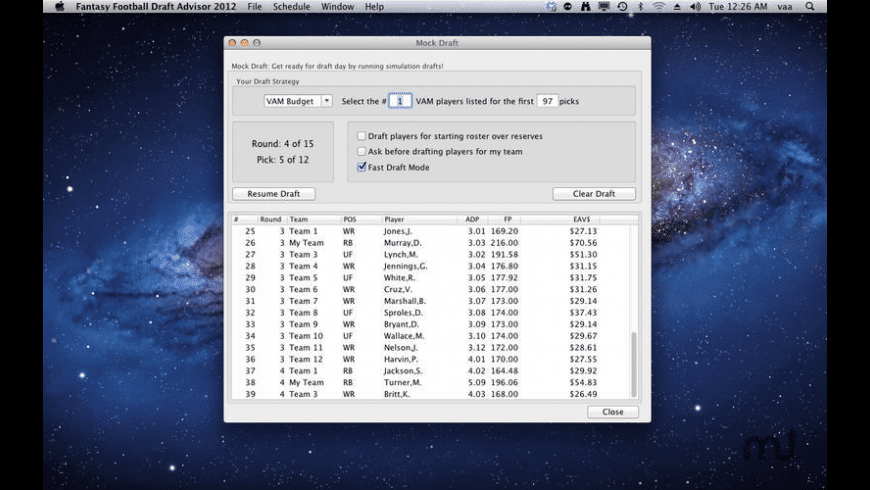The image size is (870, 490).
Task: Uncheck Fast Draft Mode
Action: [x=361, y=167]
